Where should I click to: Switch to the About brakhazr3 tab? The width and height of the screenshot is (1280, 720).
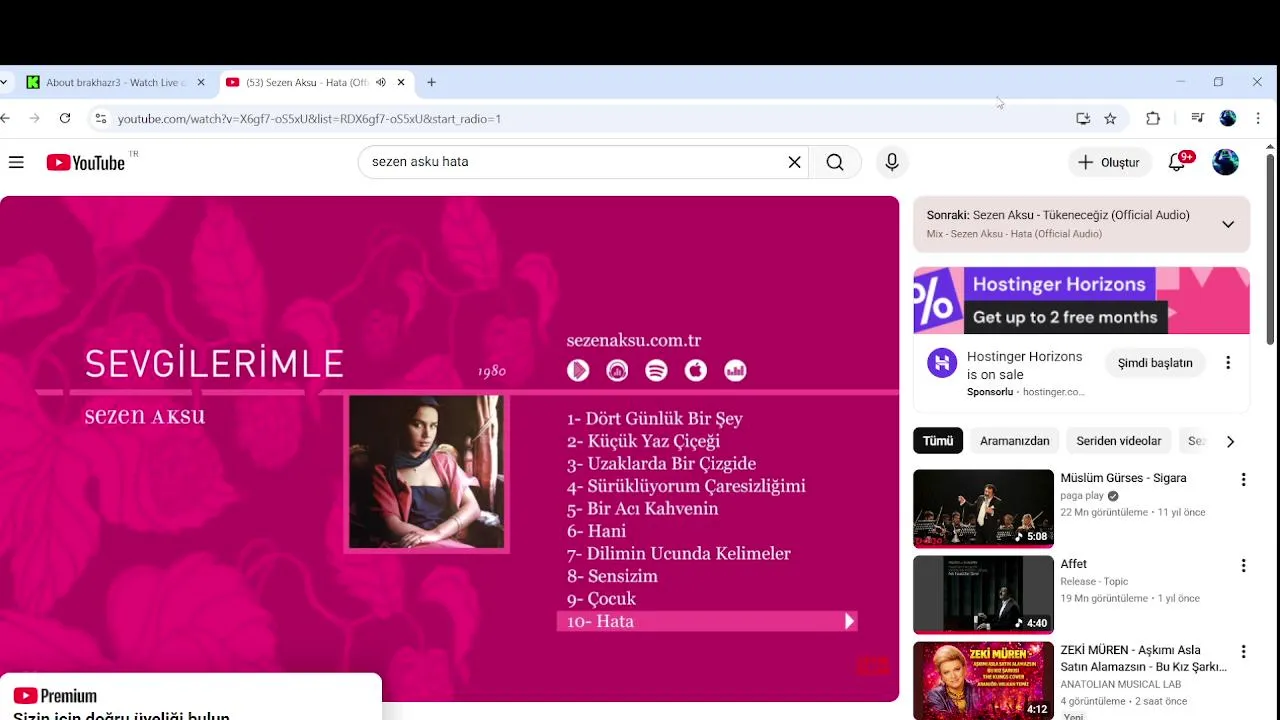coord(116,82)
